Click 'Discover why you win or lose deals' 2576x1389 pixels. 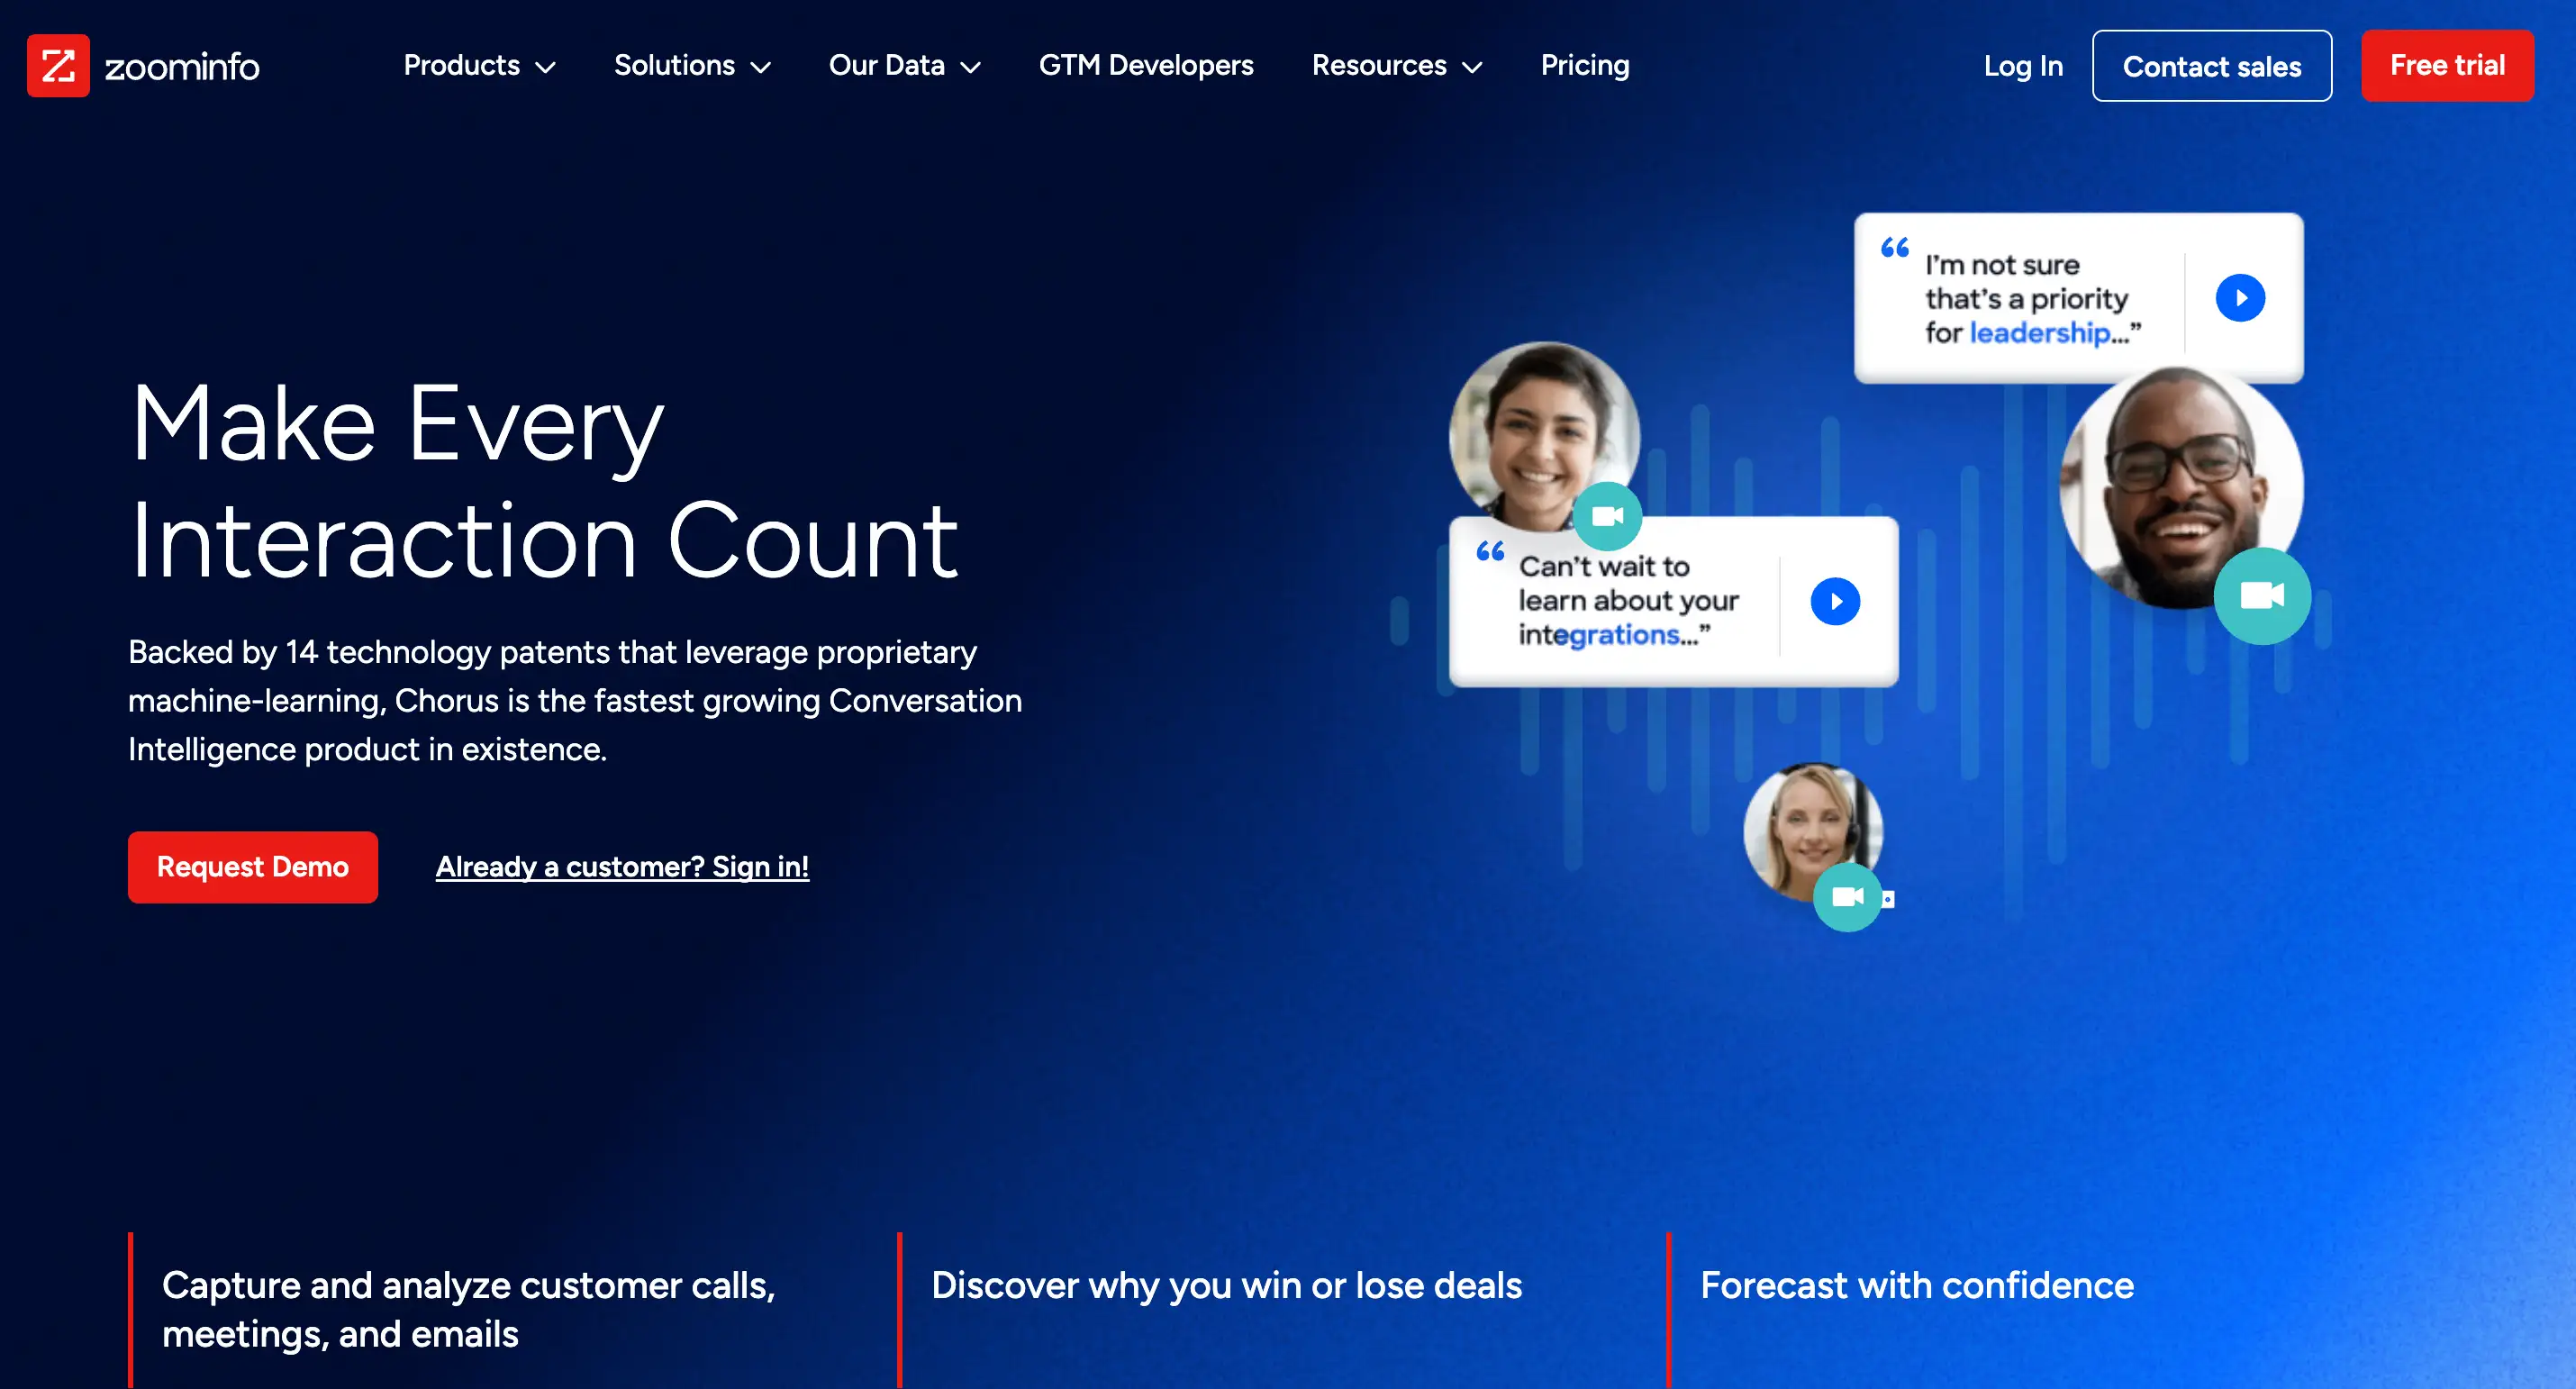coord(1226,1285)
